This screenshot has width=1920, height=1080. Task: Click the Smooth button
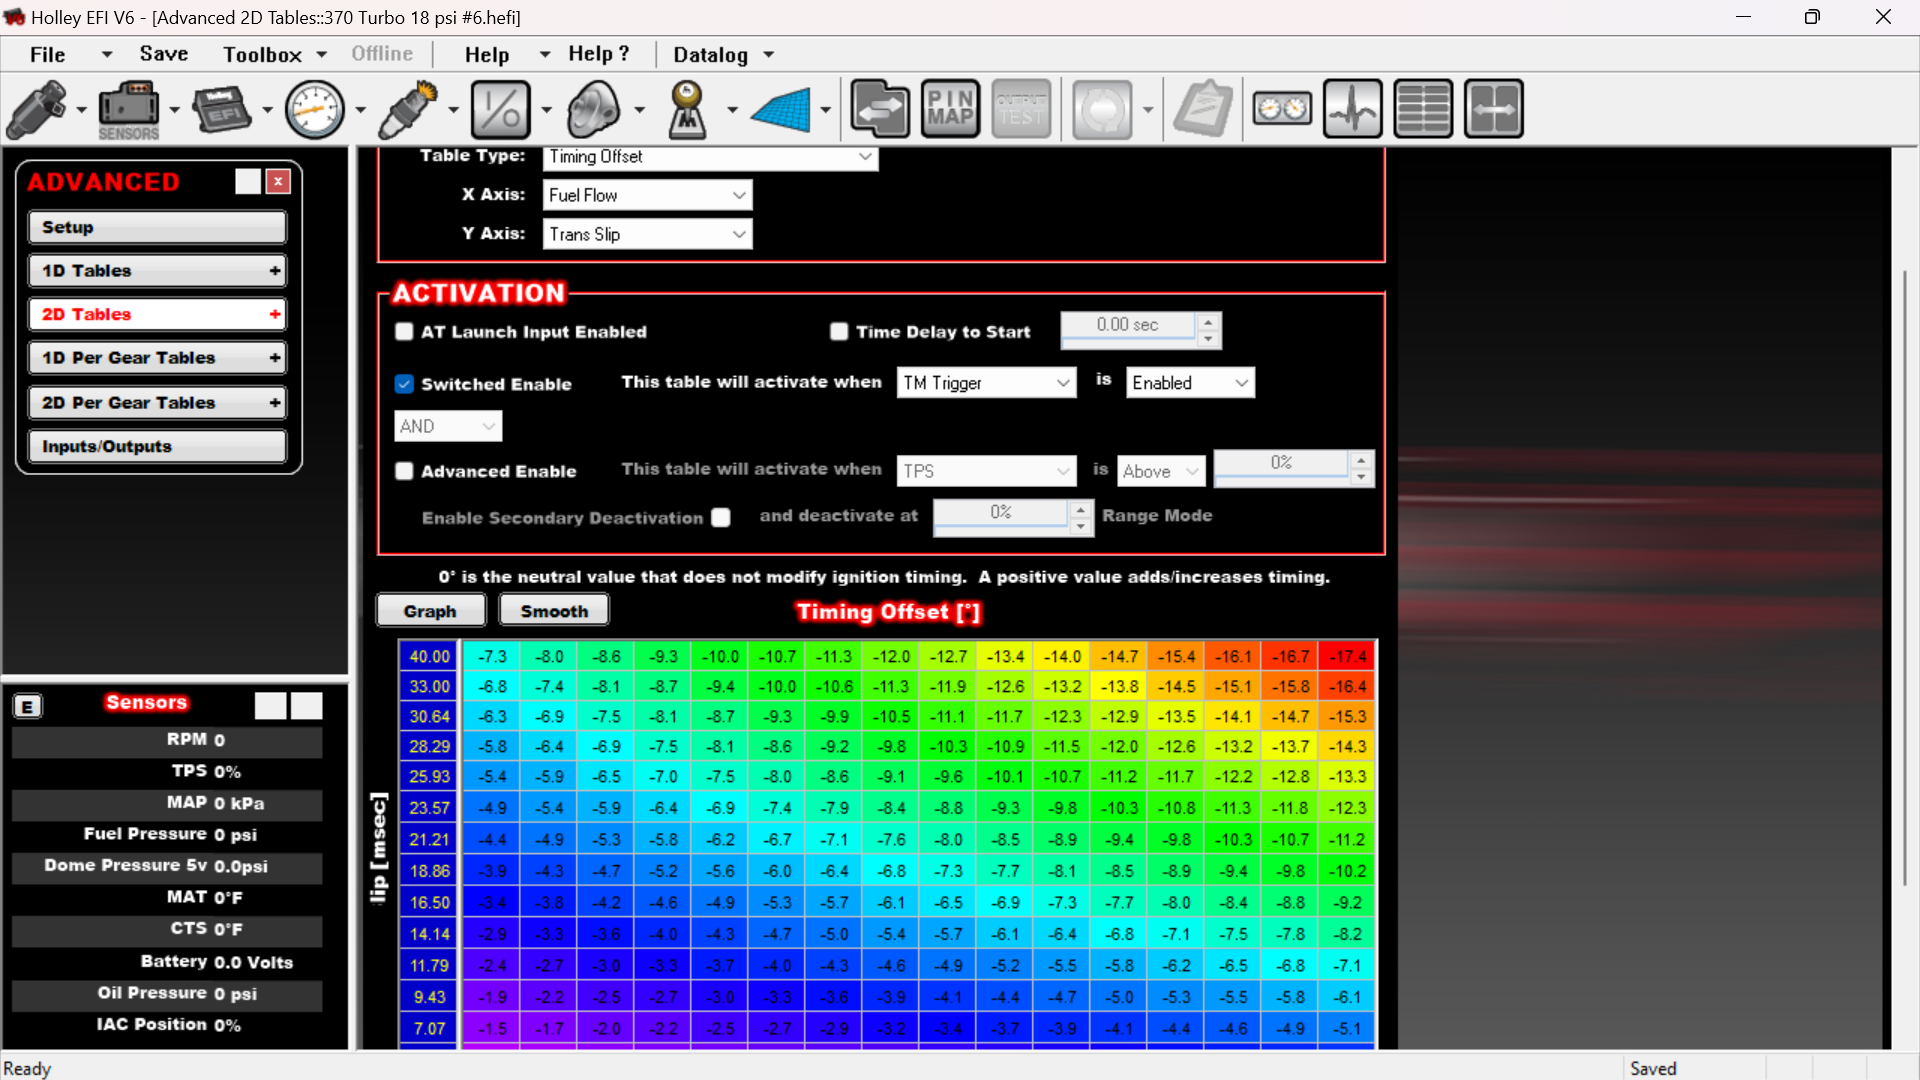554,611
